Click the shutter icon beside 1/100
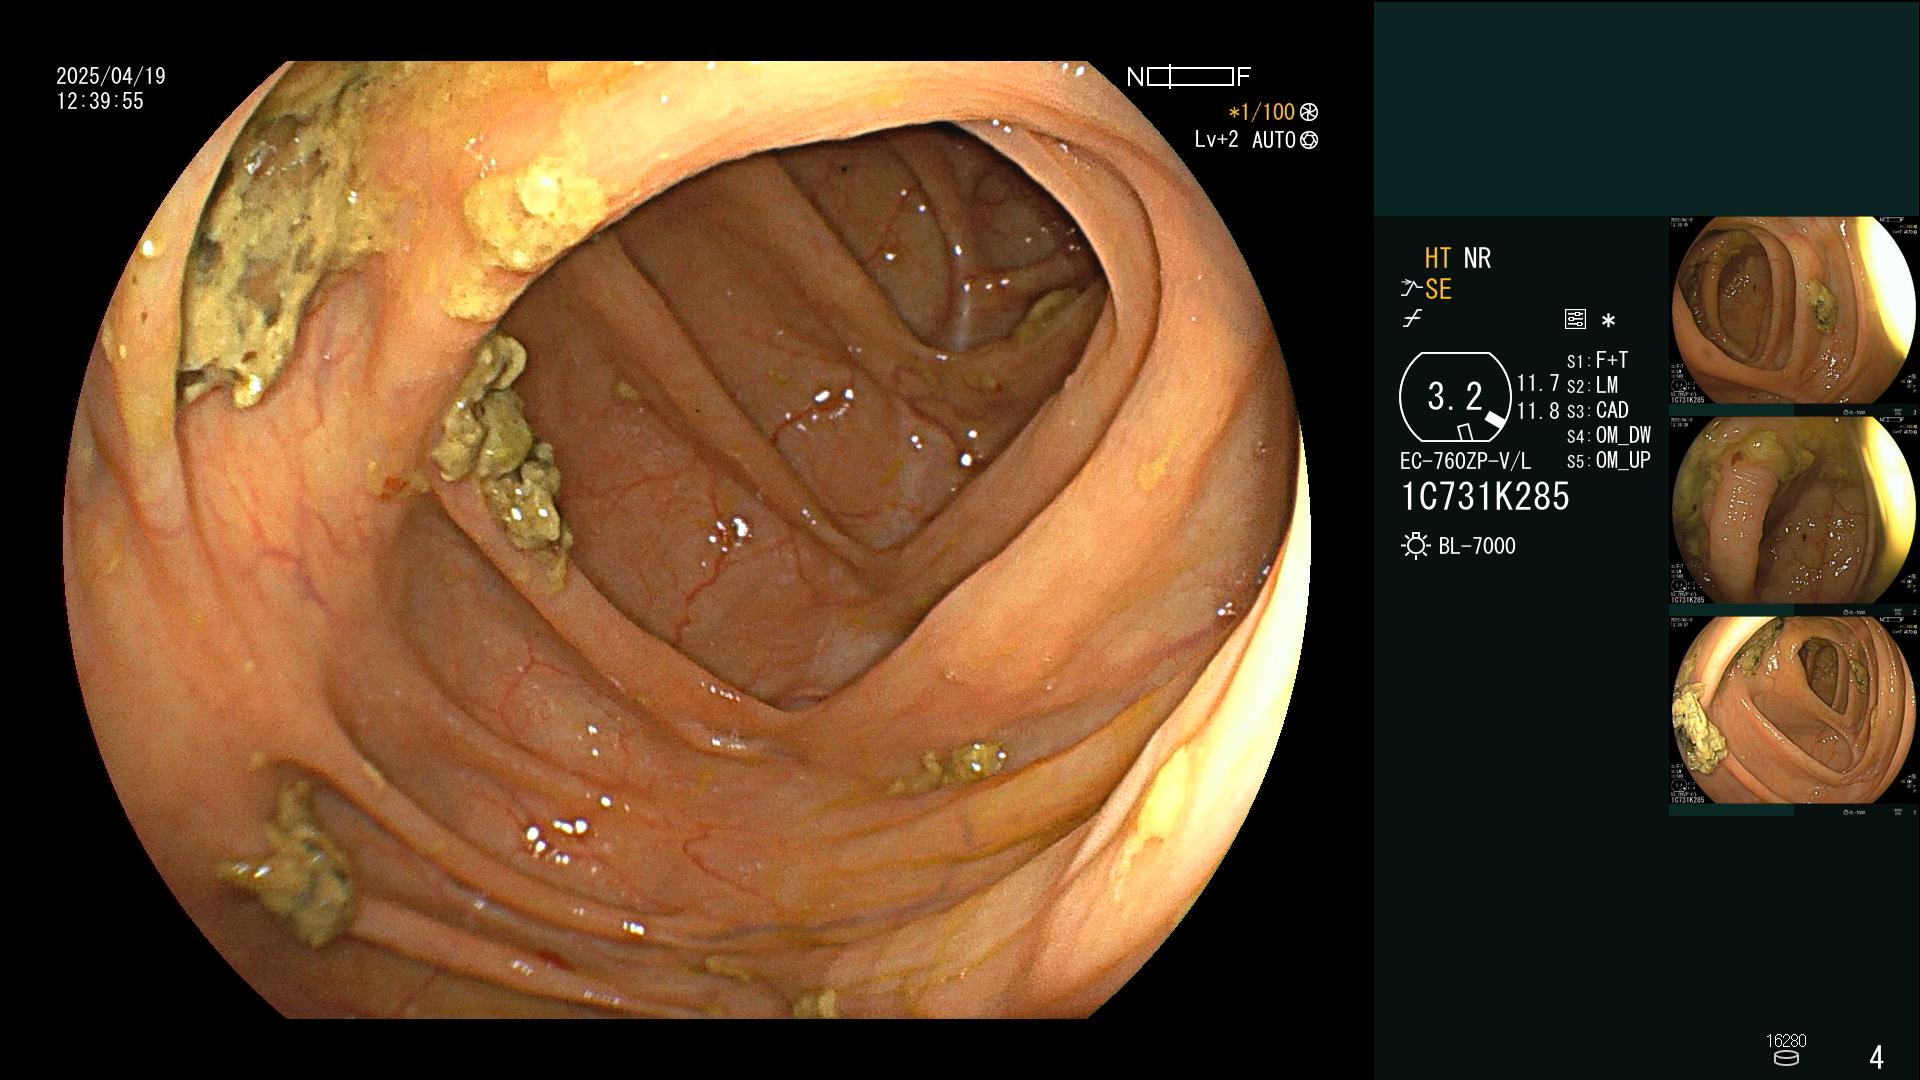This screenshot has height=1080, width=1920. (x=1309, y=112)
